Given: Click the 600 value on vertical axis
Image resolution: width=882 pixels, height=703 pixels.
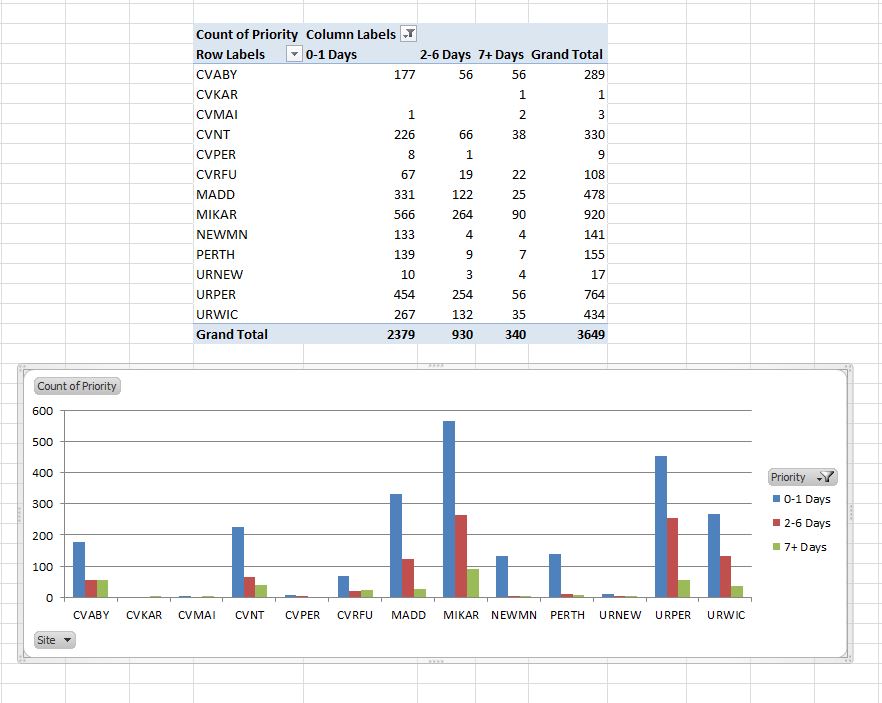Looking at the screenshot, I should pos(43,411).
